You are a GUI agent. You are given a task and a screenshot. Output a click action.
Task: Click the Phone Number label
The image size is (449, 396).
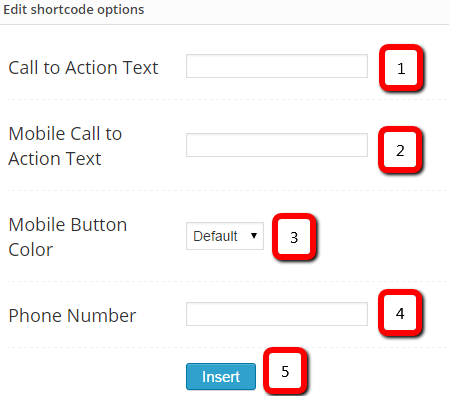tap(72, 315)
